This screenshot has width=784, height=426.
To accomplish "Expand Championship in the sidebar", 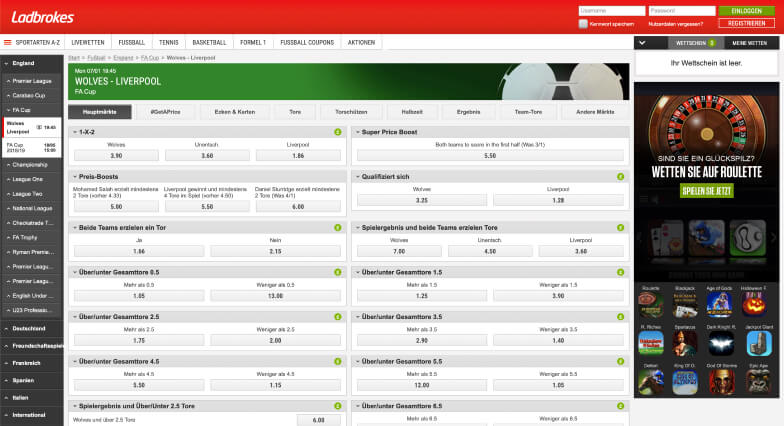I will [32, 164].
